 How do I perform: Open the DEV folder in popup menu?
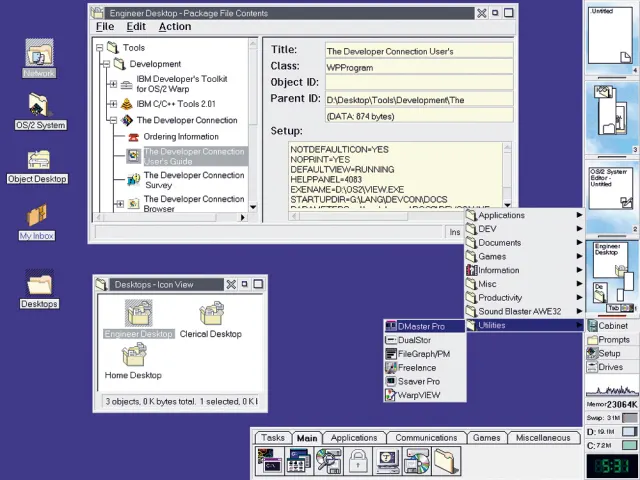point(524,229)
